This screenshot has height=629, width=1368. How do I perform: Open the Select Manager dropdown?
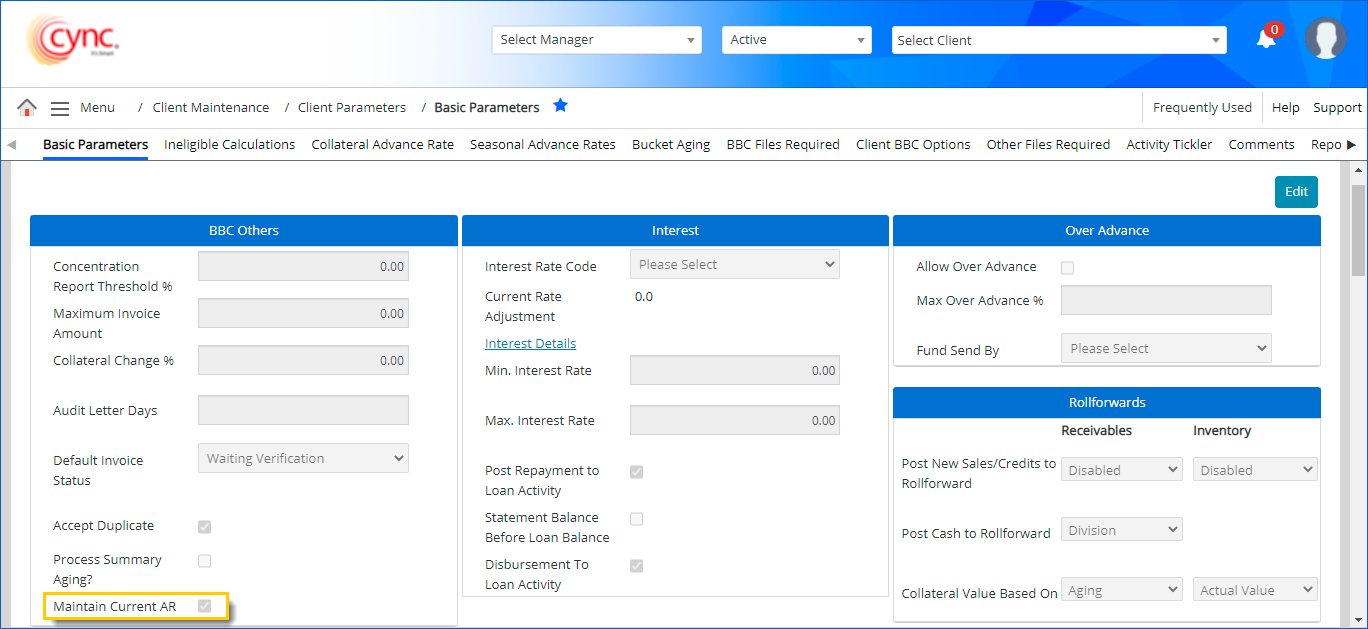(x=596, y=40)
